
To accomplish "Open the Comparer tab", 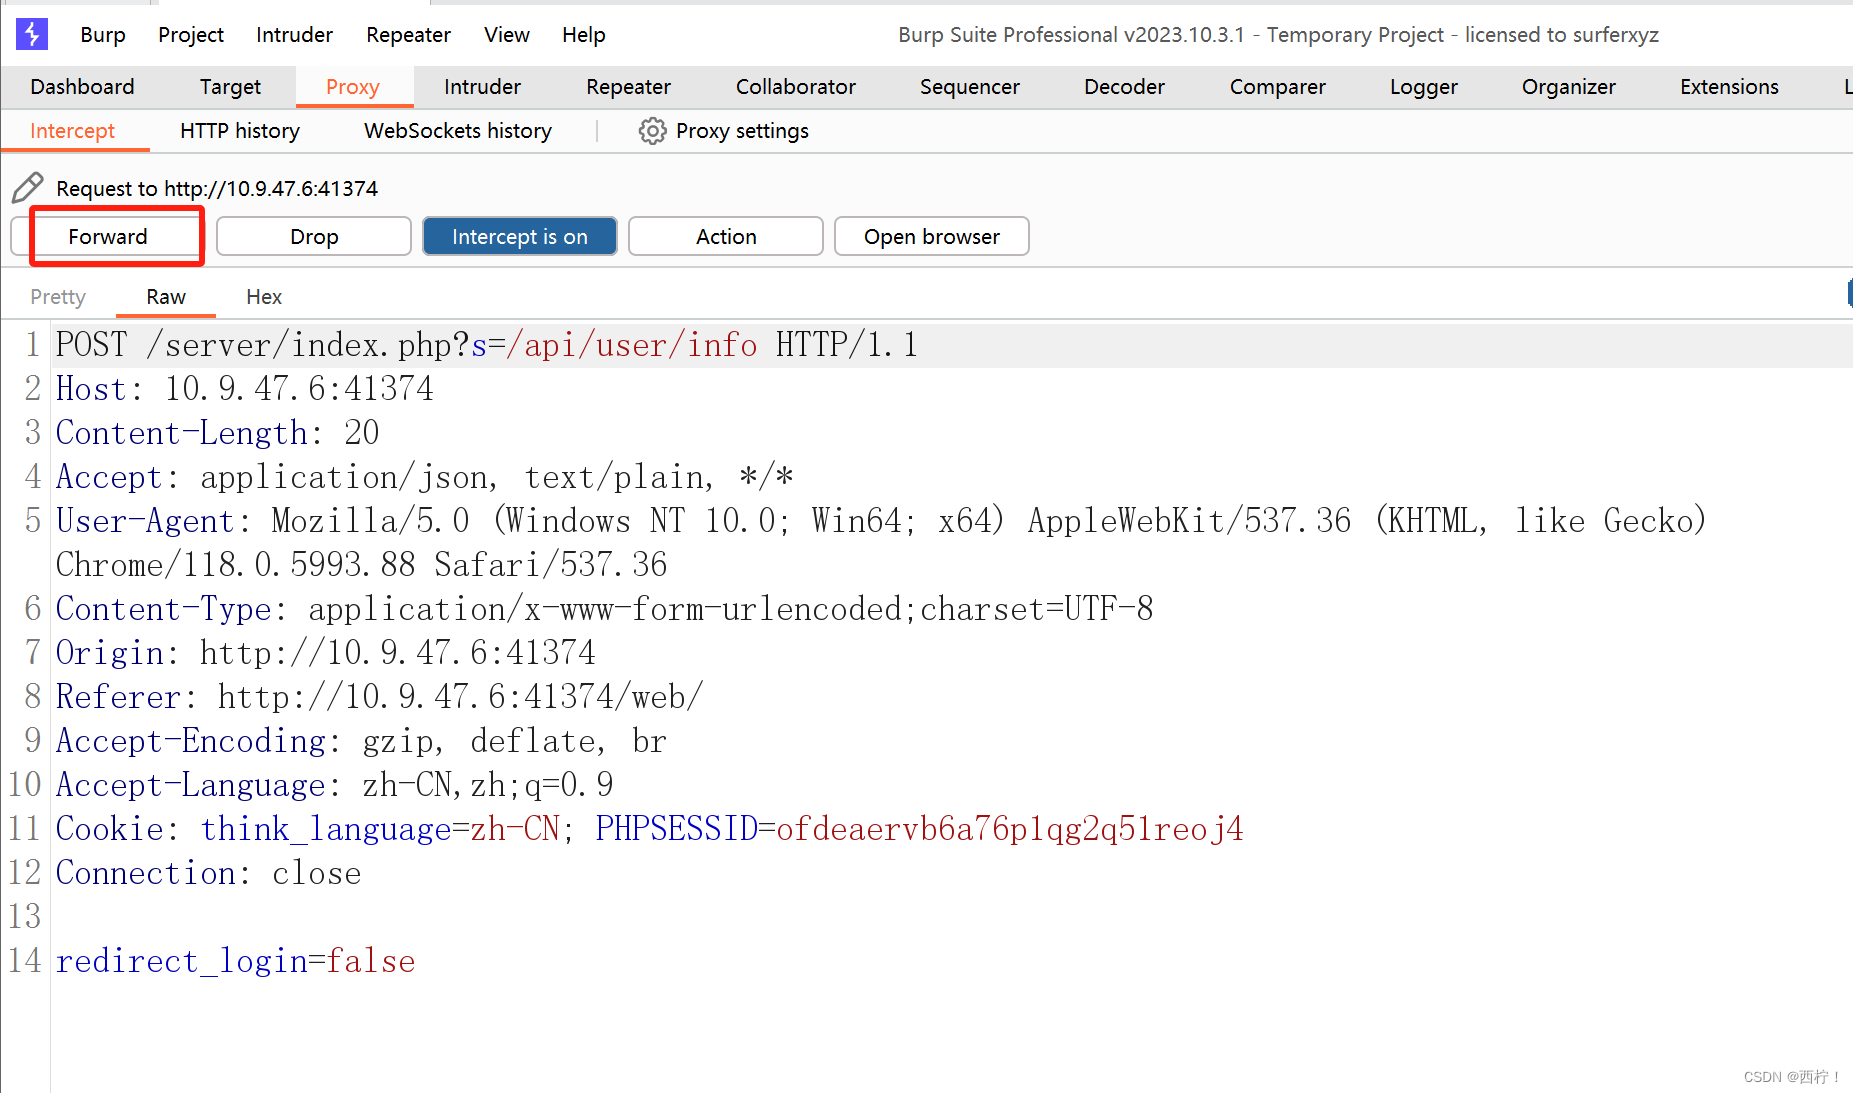I will point(1278,87).
